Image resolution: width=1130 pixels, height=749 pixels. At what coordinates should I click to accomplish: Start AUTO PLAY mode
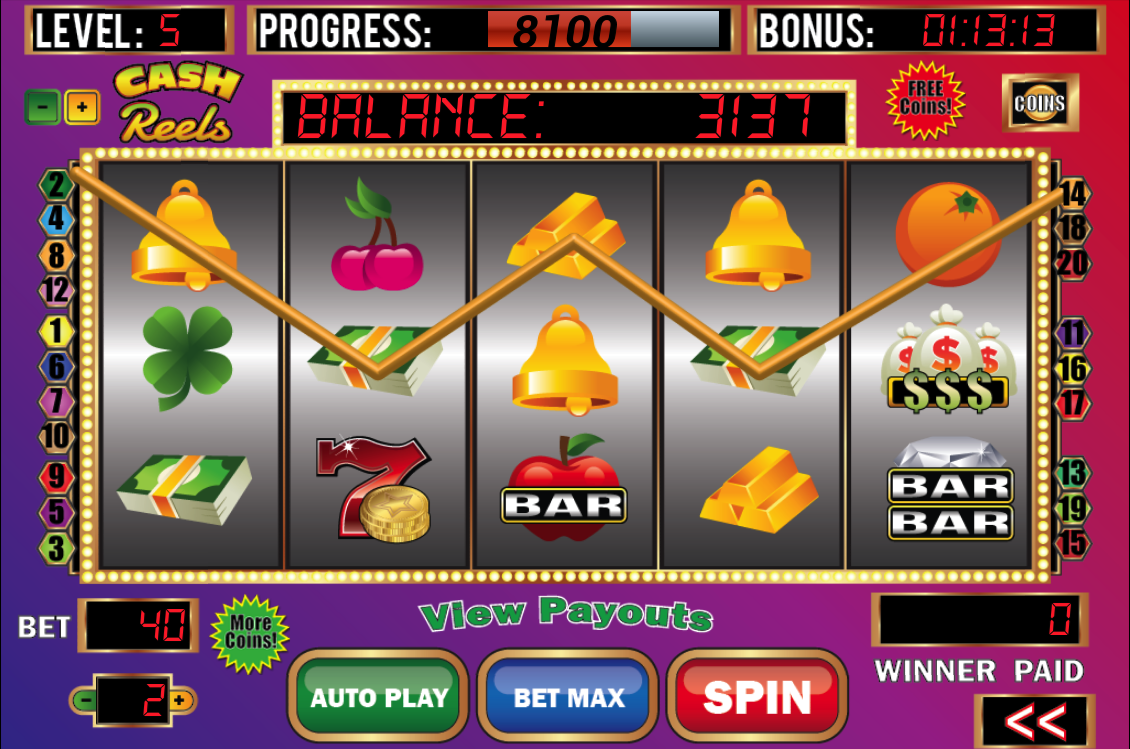coord(379,696)
